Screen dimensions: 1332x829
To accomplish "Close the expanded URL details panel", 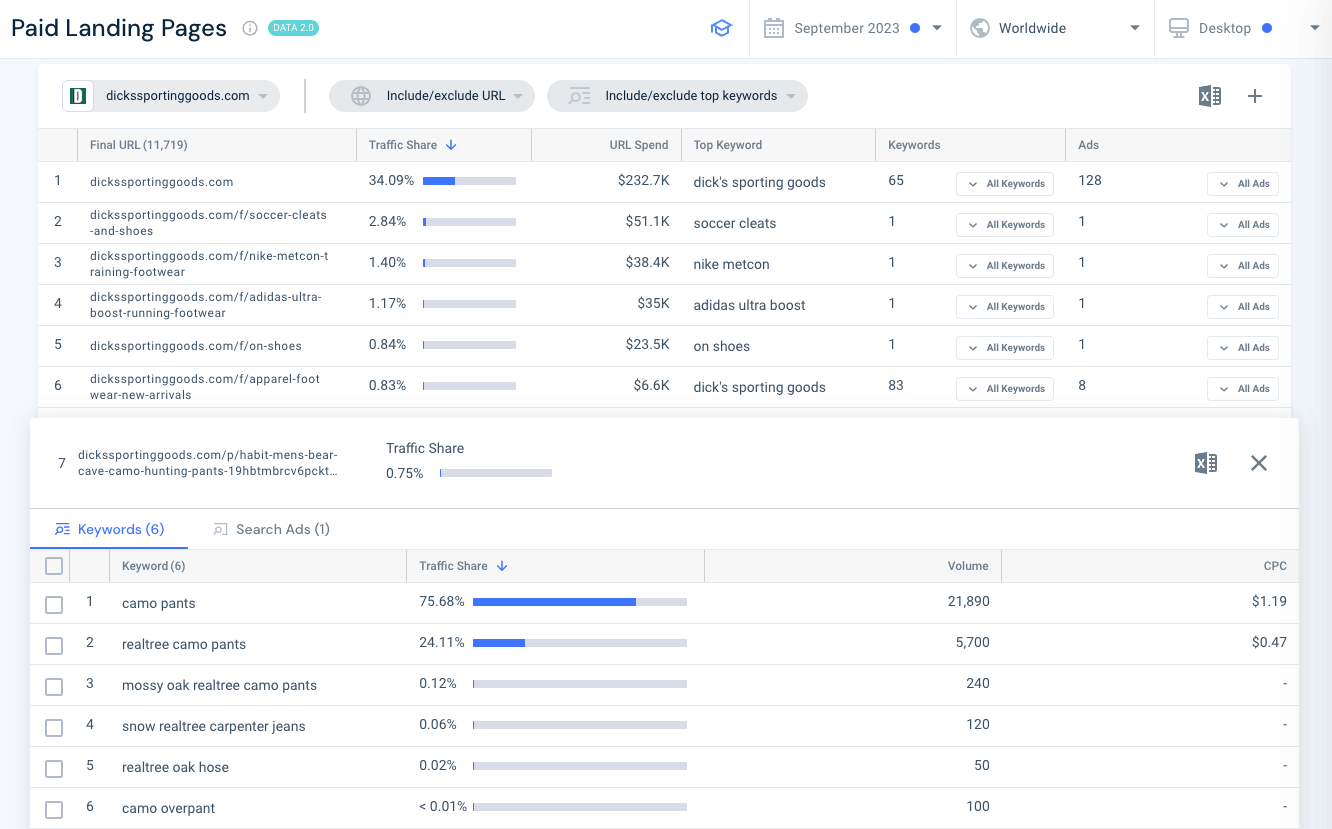I will (x=1258, y=463).
